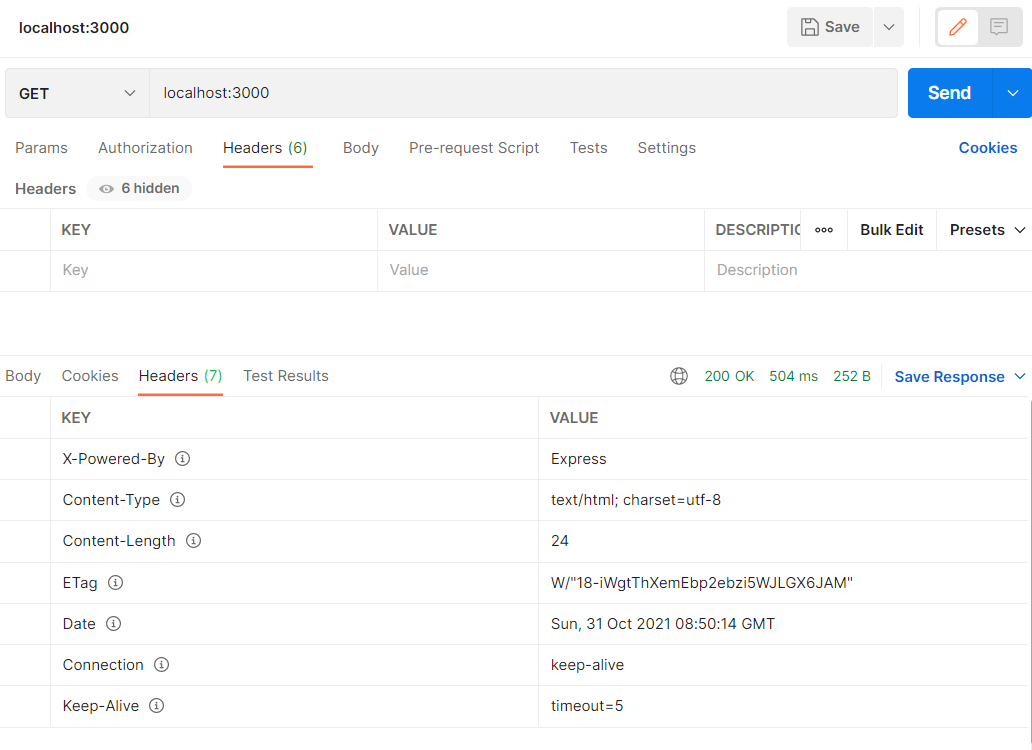Click the localhost:3000 request title
Image resolution: width=1032 pixels, height=750 pixels.
tap(74, 28)
